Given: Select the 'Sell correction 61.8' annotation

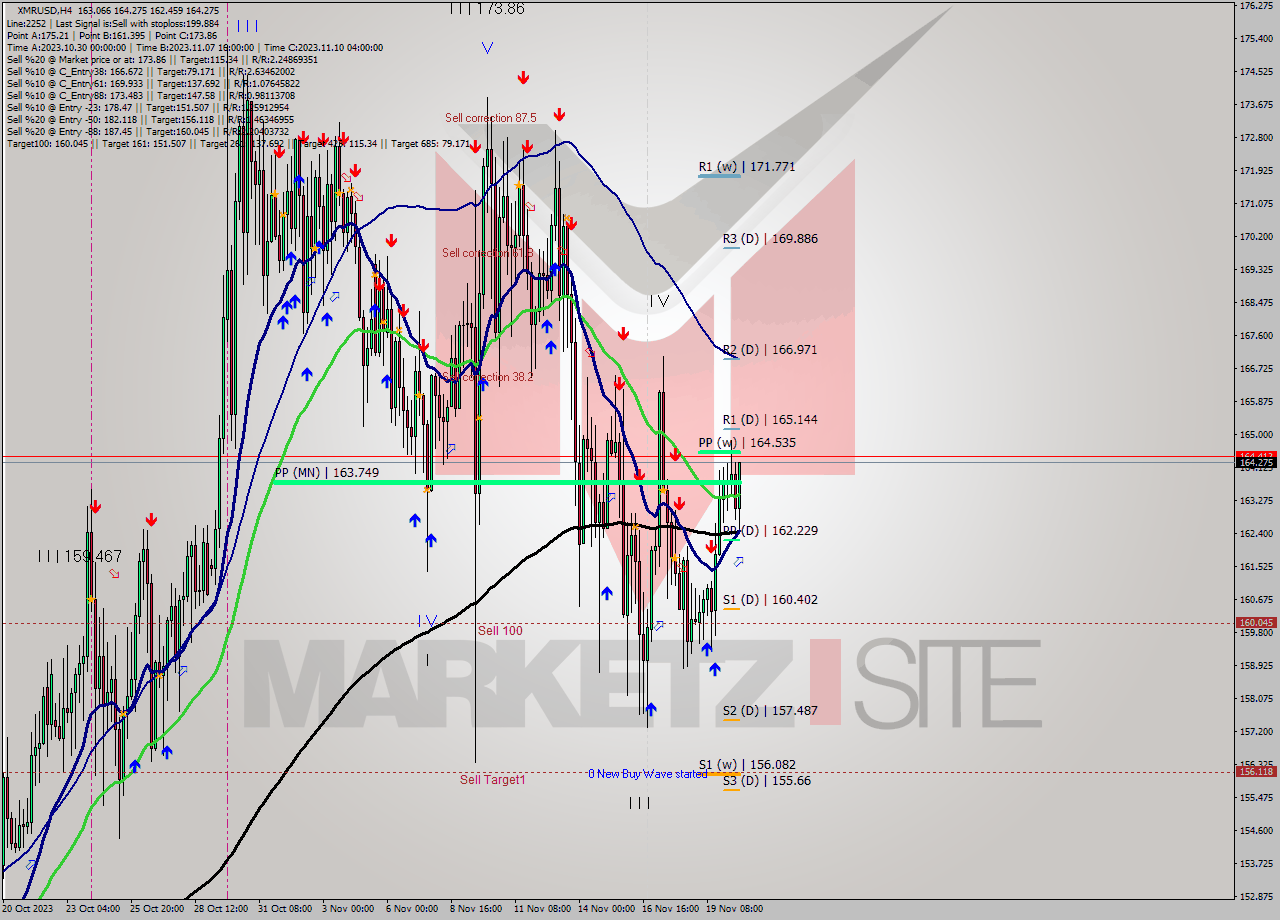Looking at the screenshot, I should [488, 253].
